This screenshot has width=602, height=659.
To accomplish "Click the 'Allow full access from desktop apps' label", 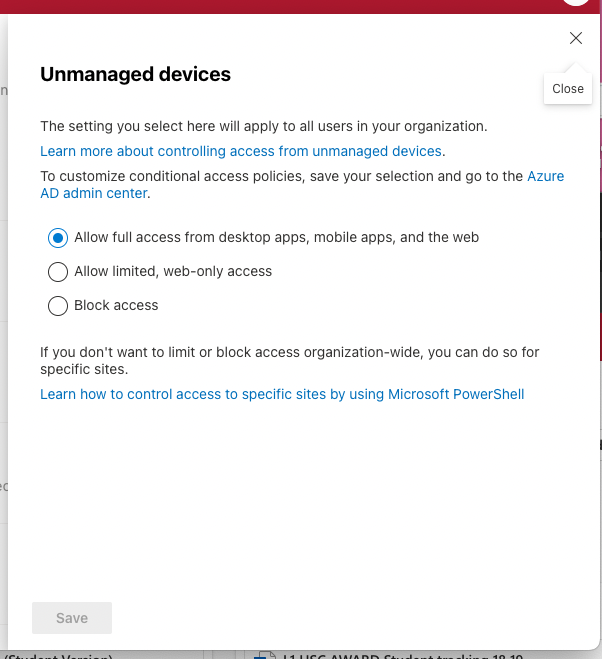I will (x=276, y=237).
